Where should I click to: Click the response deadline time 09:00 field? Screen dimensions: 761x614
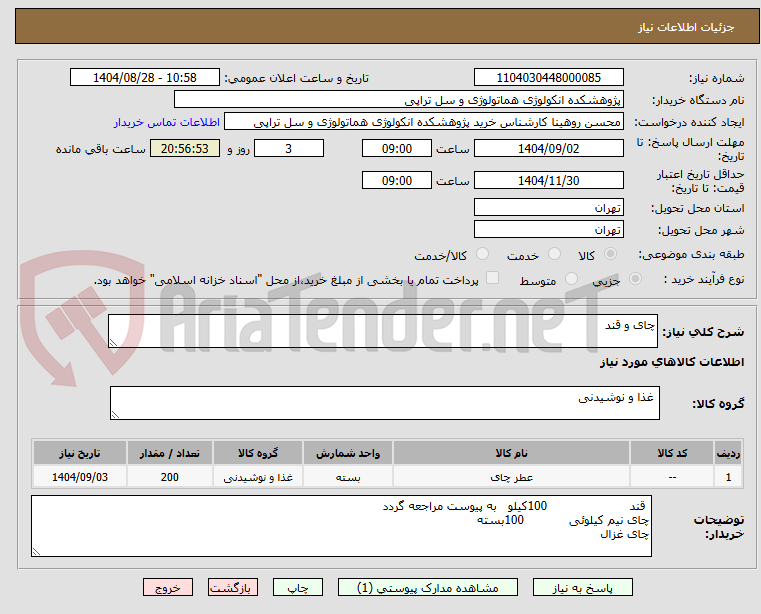397,149
